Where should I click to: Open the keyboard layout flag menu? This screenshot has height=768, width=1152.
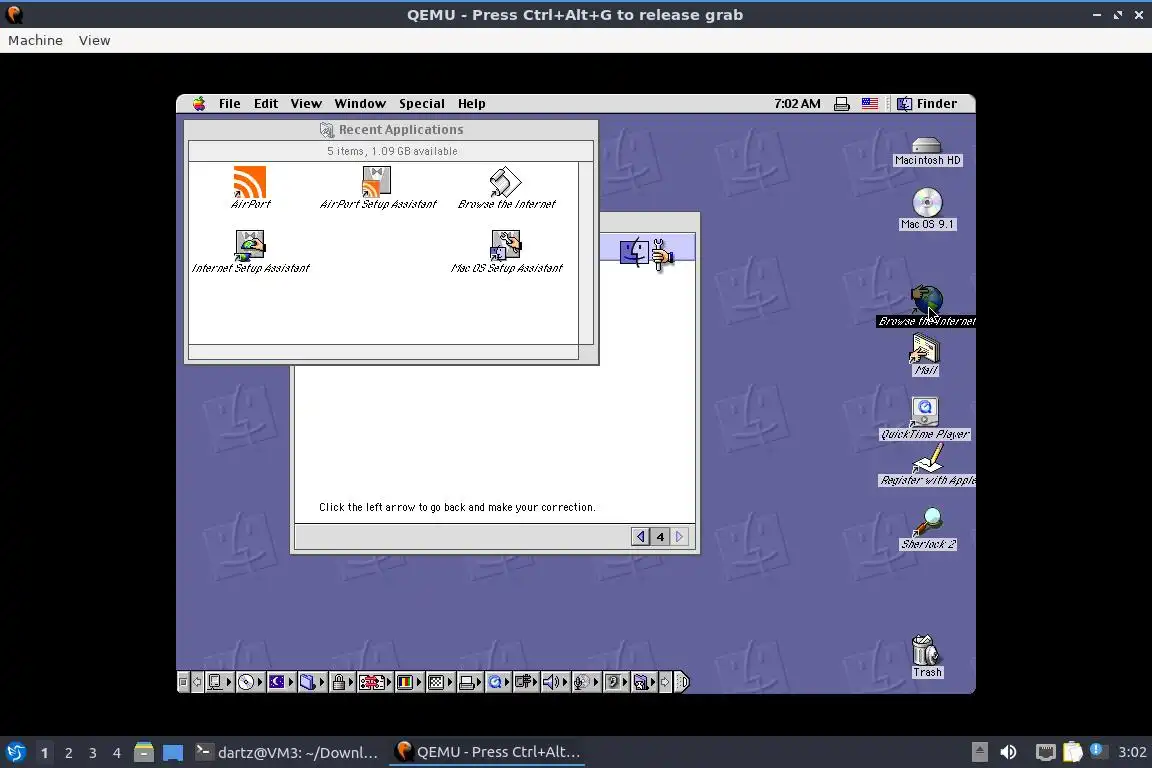(870, 104)
